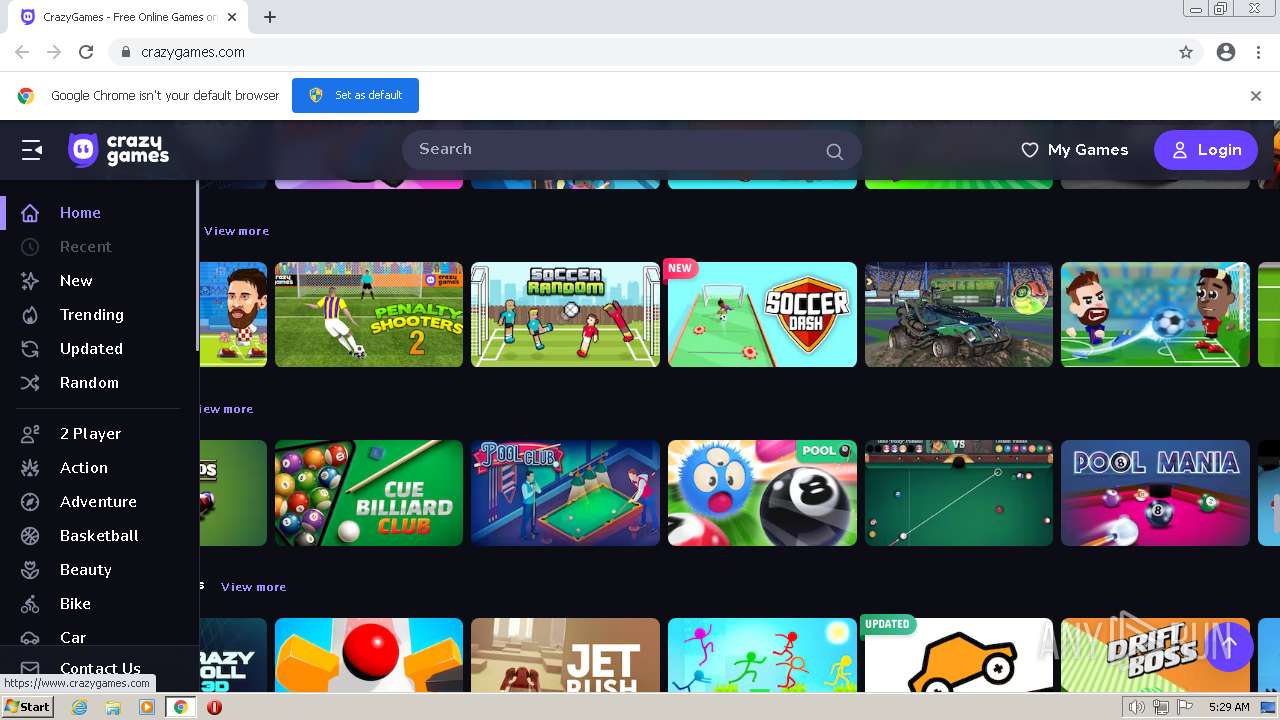The height and width of the screenshot is (720, 1280).
Task: Click the Contact Us envelope icon
Action: (x=30, y=668)
